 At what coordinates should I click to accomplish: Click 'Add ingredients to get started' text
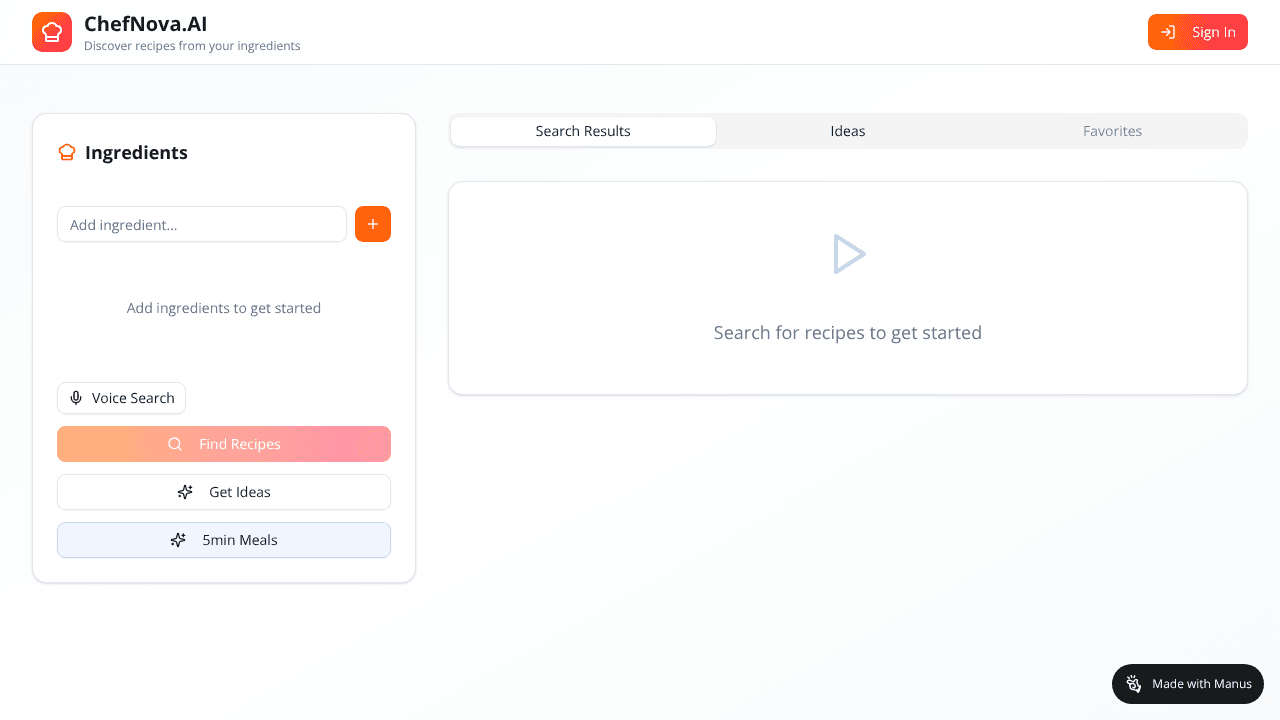(224, 308)
